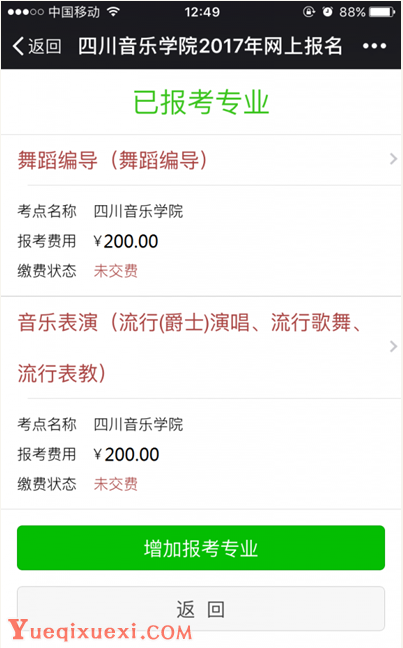Open the three-dot more options menu
403x648 pixels.
[x=374, y=46]
